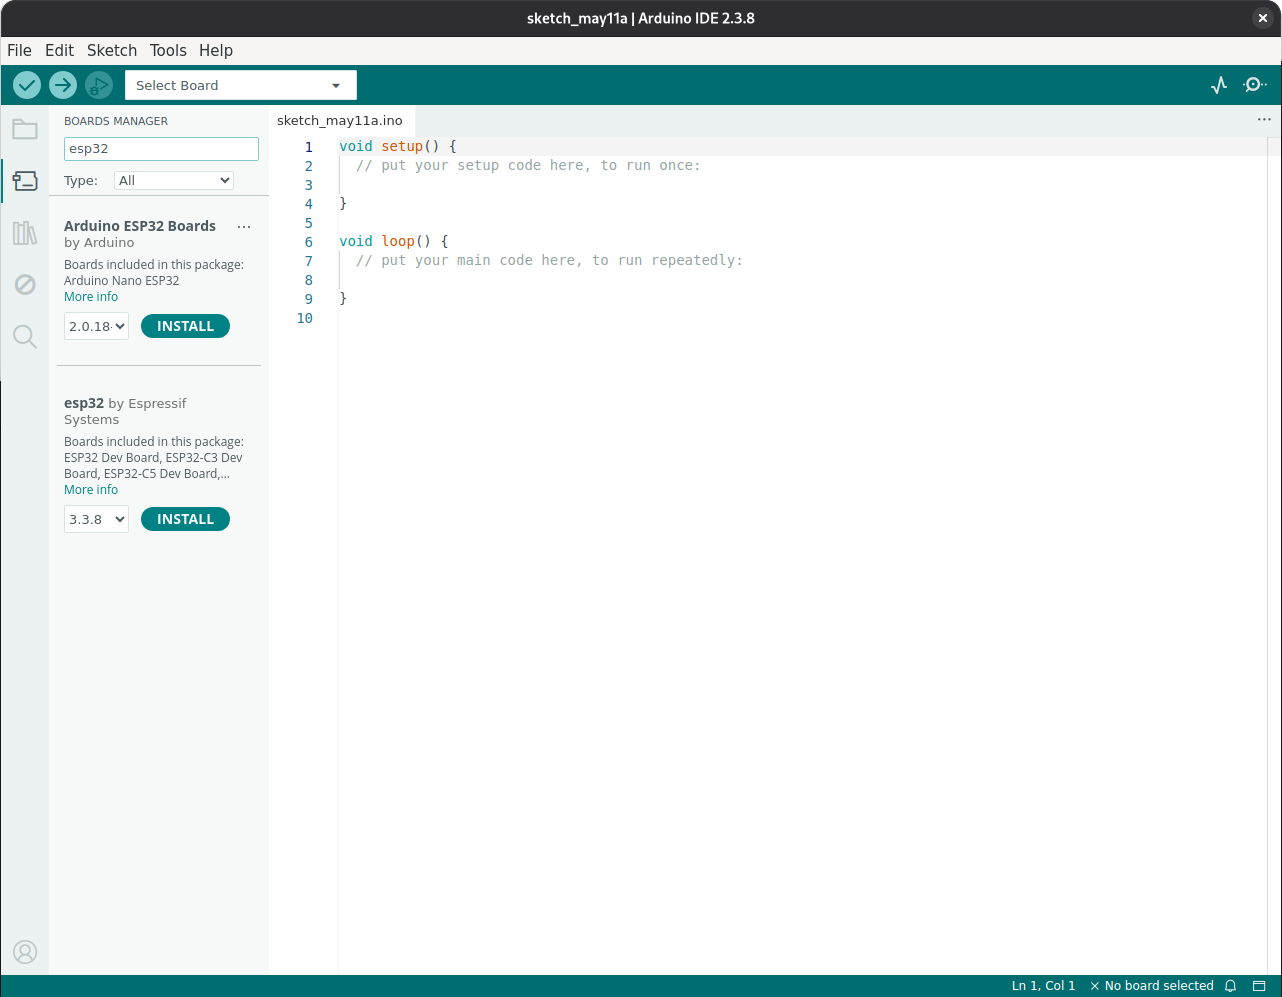The width and height of the screenshot is (1282, 997).
Task: Open the Tools menu
Action: 168,50
